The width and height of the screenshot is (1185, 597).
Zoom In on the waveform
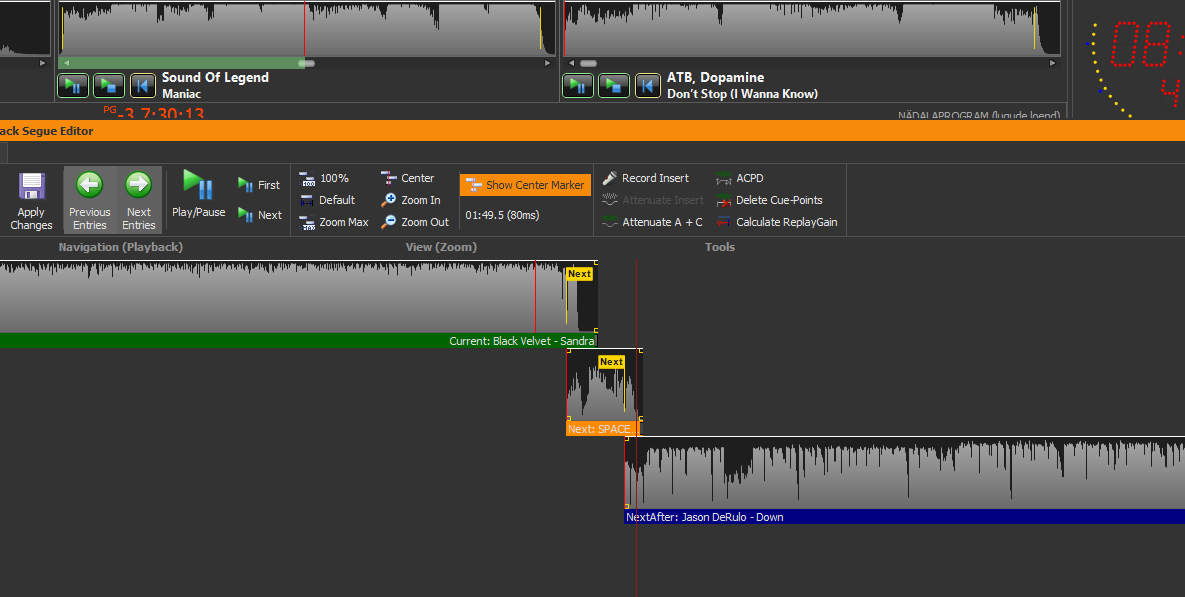click(411, 200)
